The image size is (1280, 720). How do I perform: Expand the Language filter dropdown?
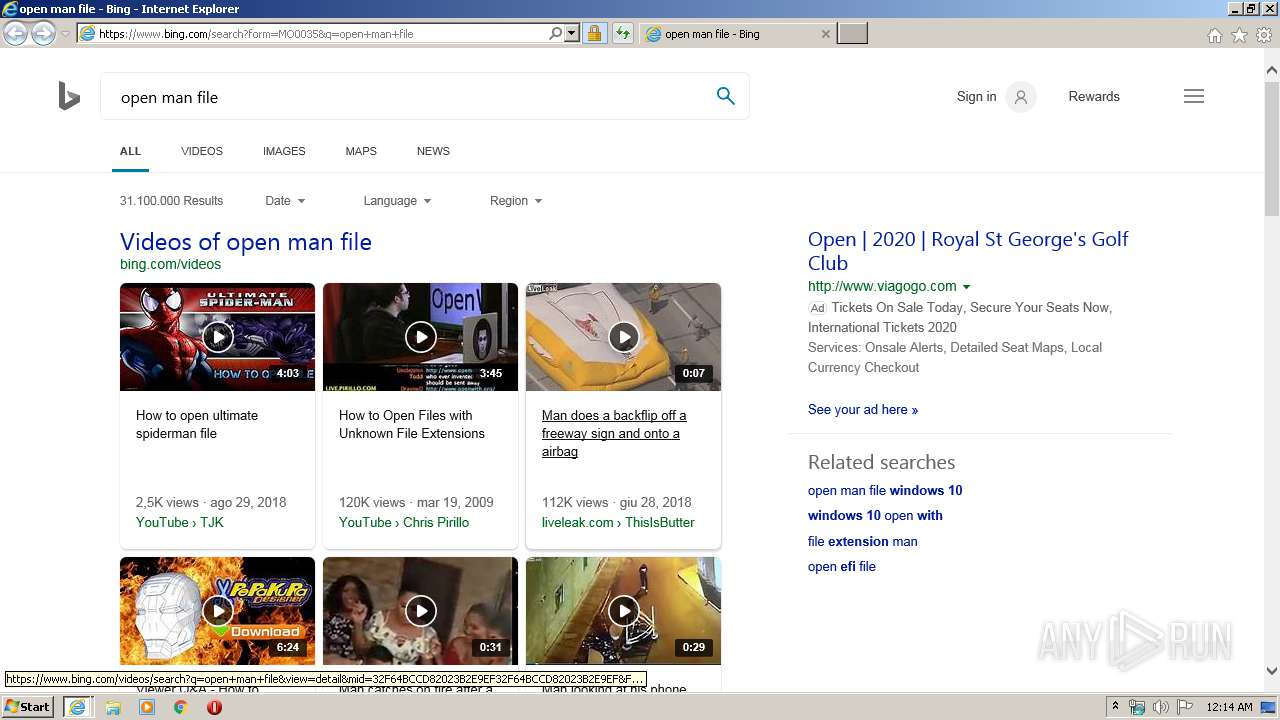[397, 201]
